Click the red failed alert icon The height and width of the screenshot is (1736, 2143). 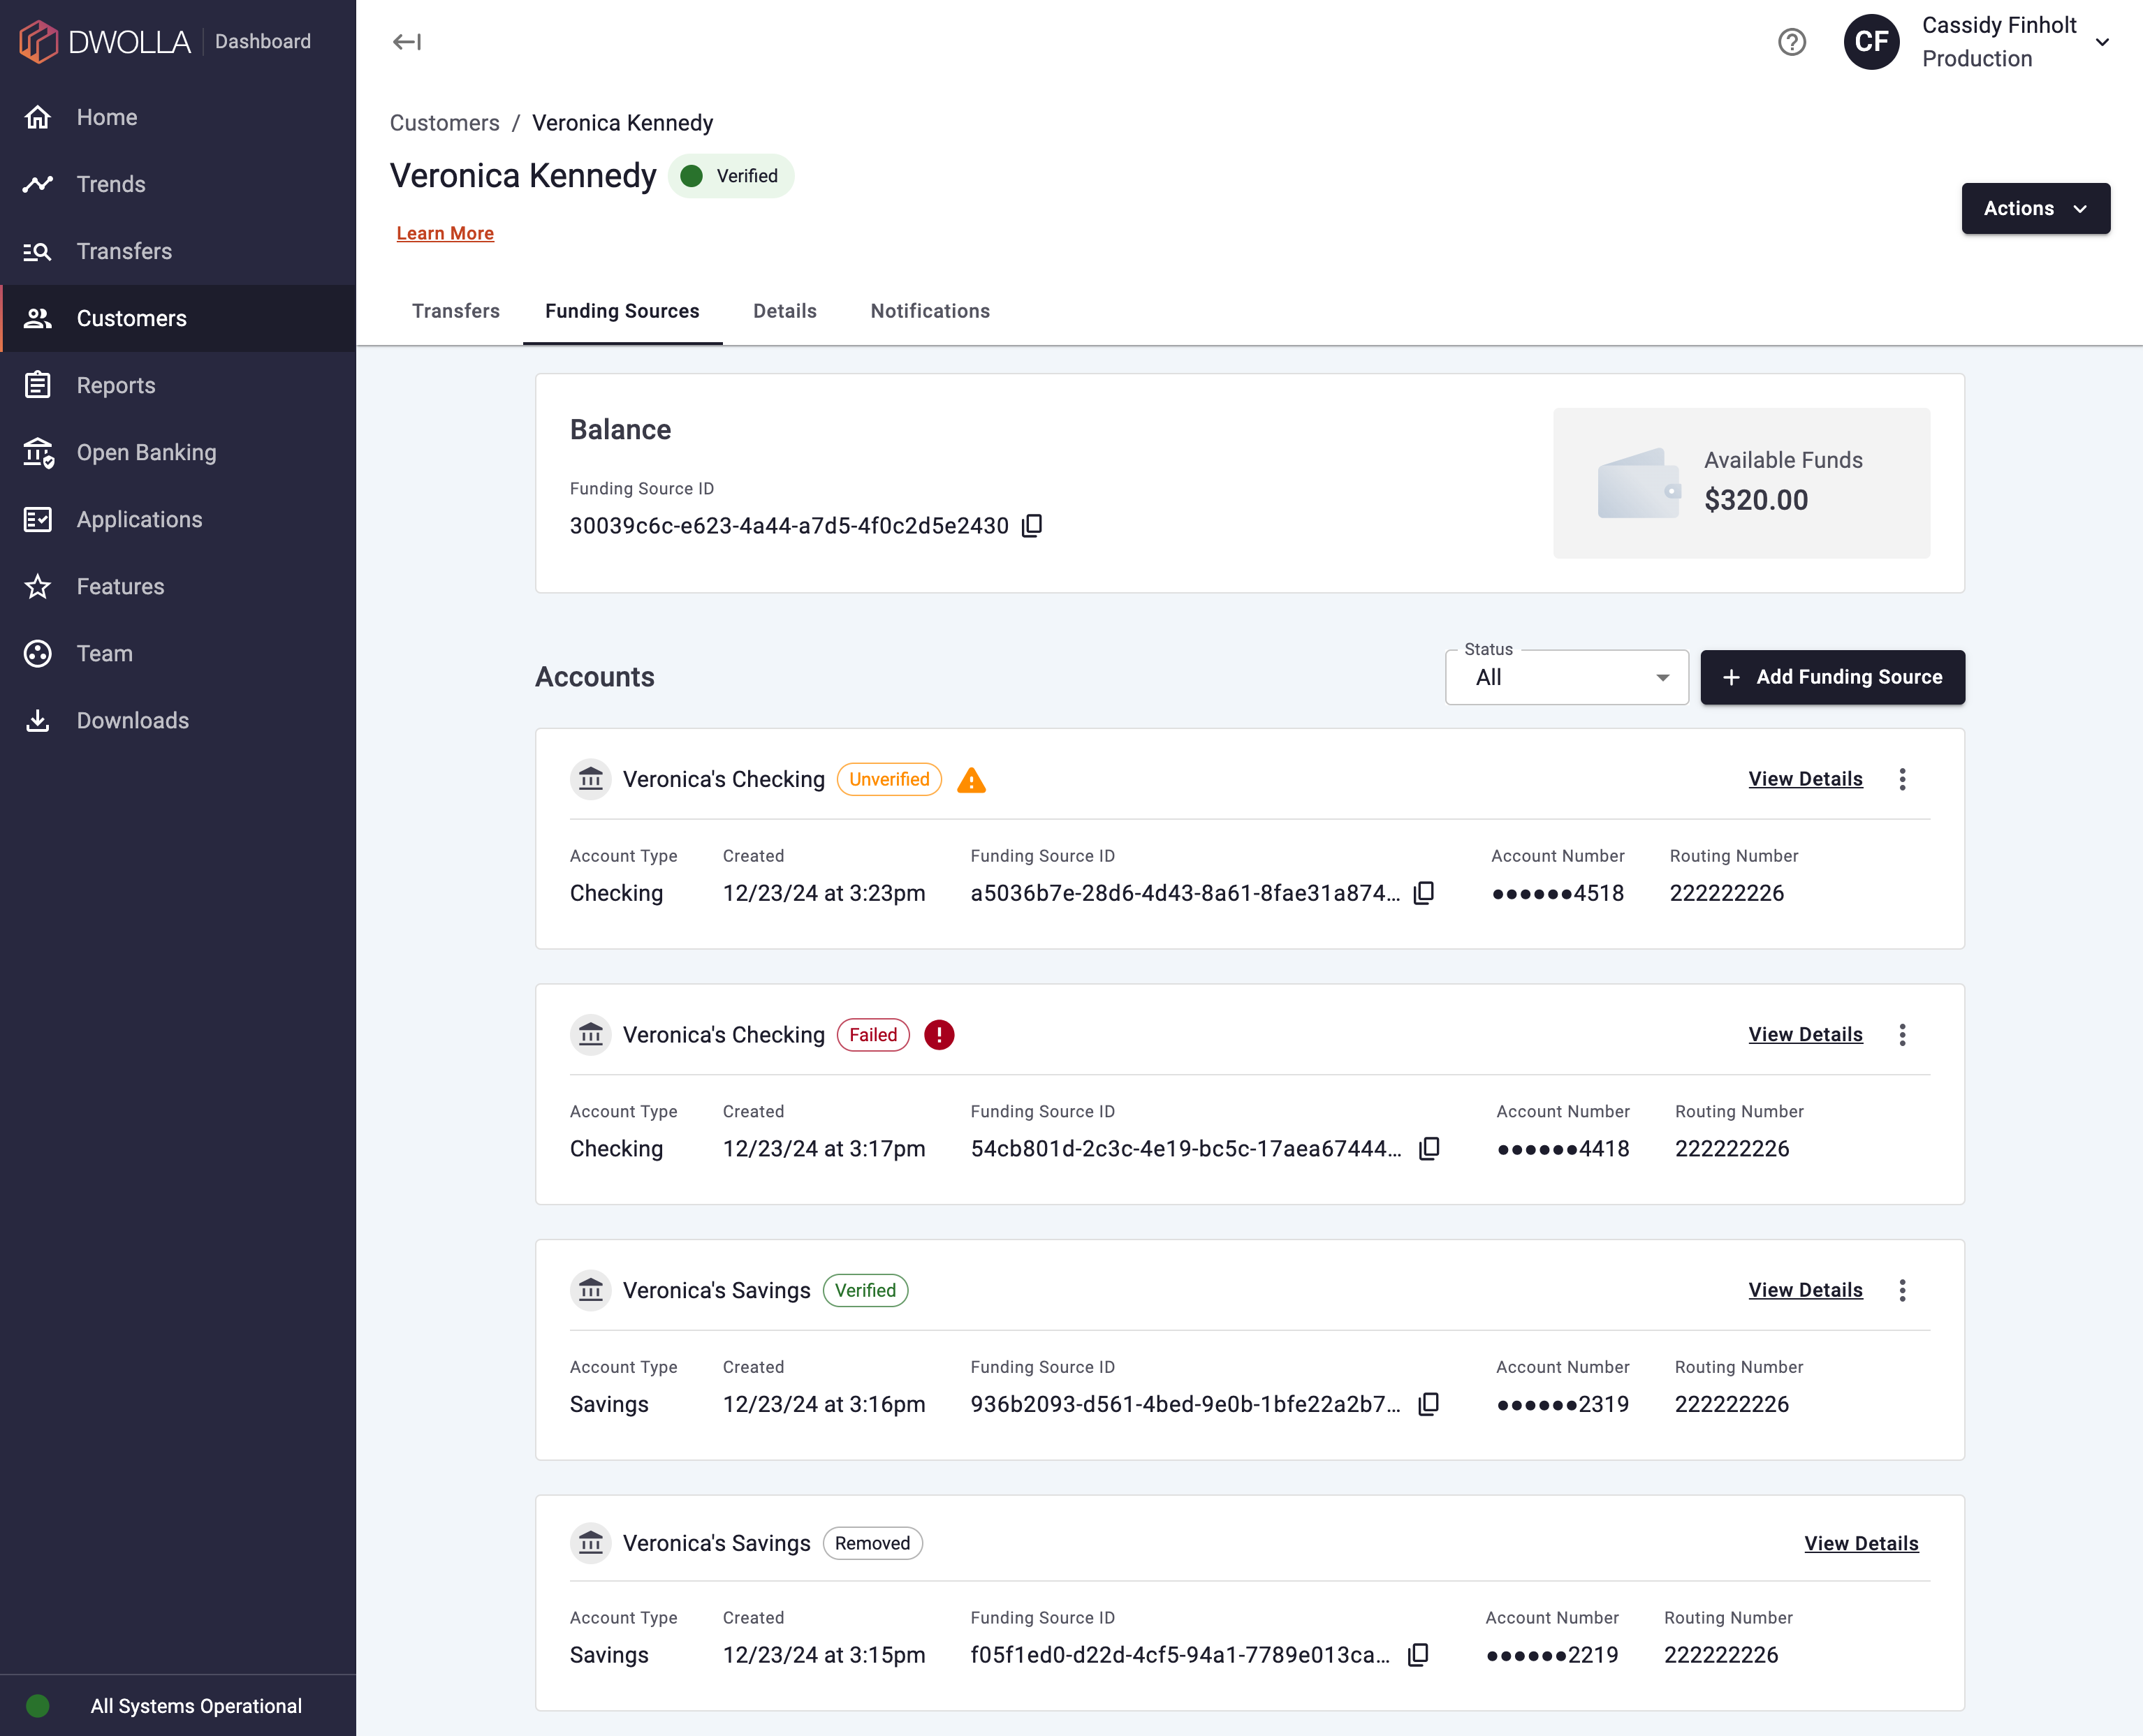(939, 1035)
